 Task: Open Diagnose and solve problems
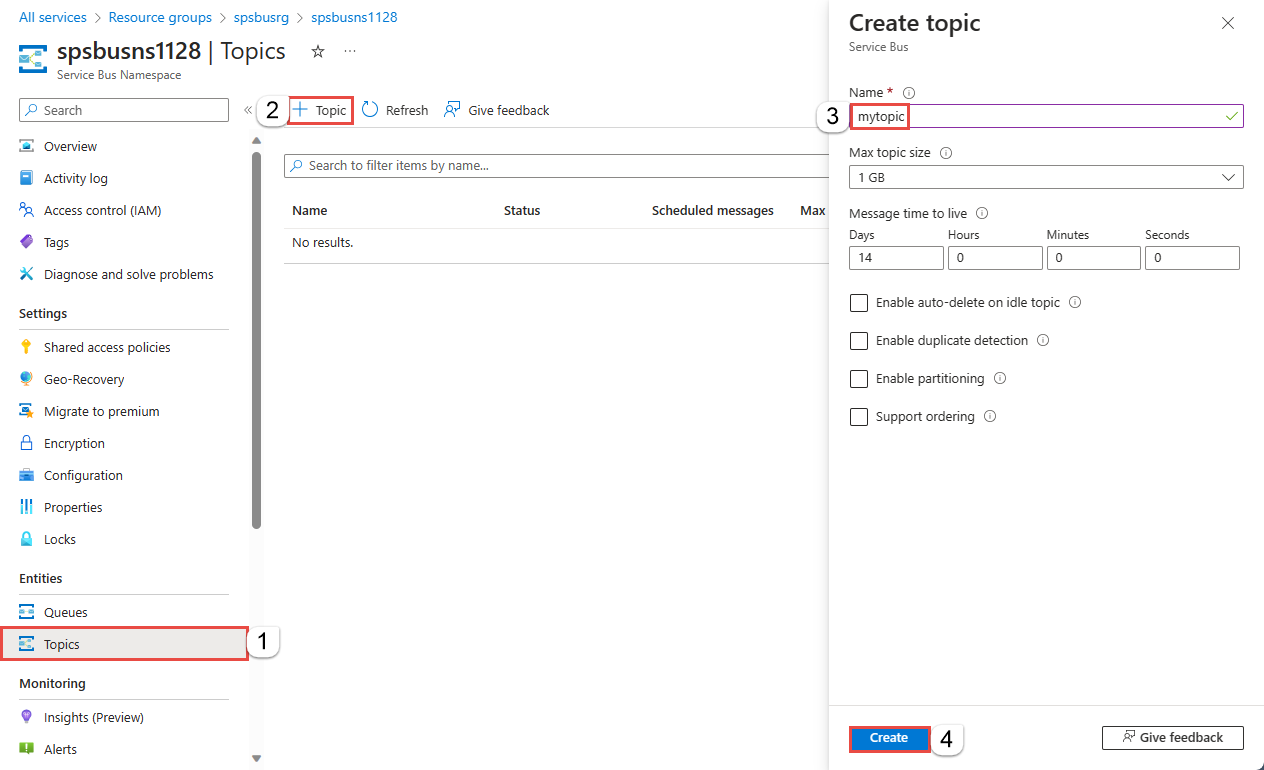[128, 274]
